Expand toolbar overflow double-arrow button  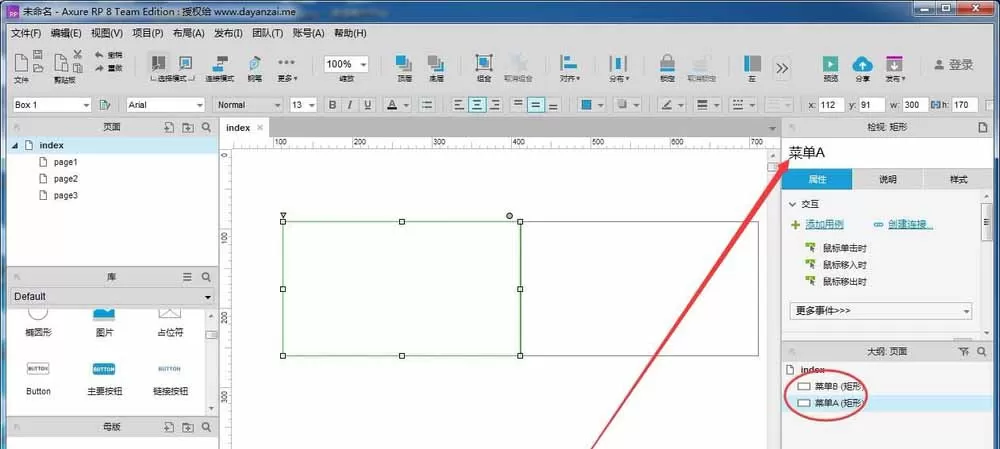pyautogui.click(x=782, y=67)
